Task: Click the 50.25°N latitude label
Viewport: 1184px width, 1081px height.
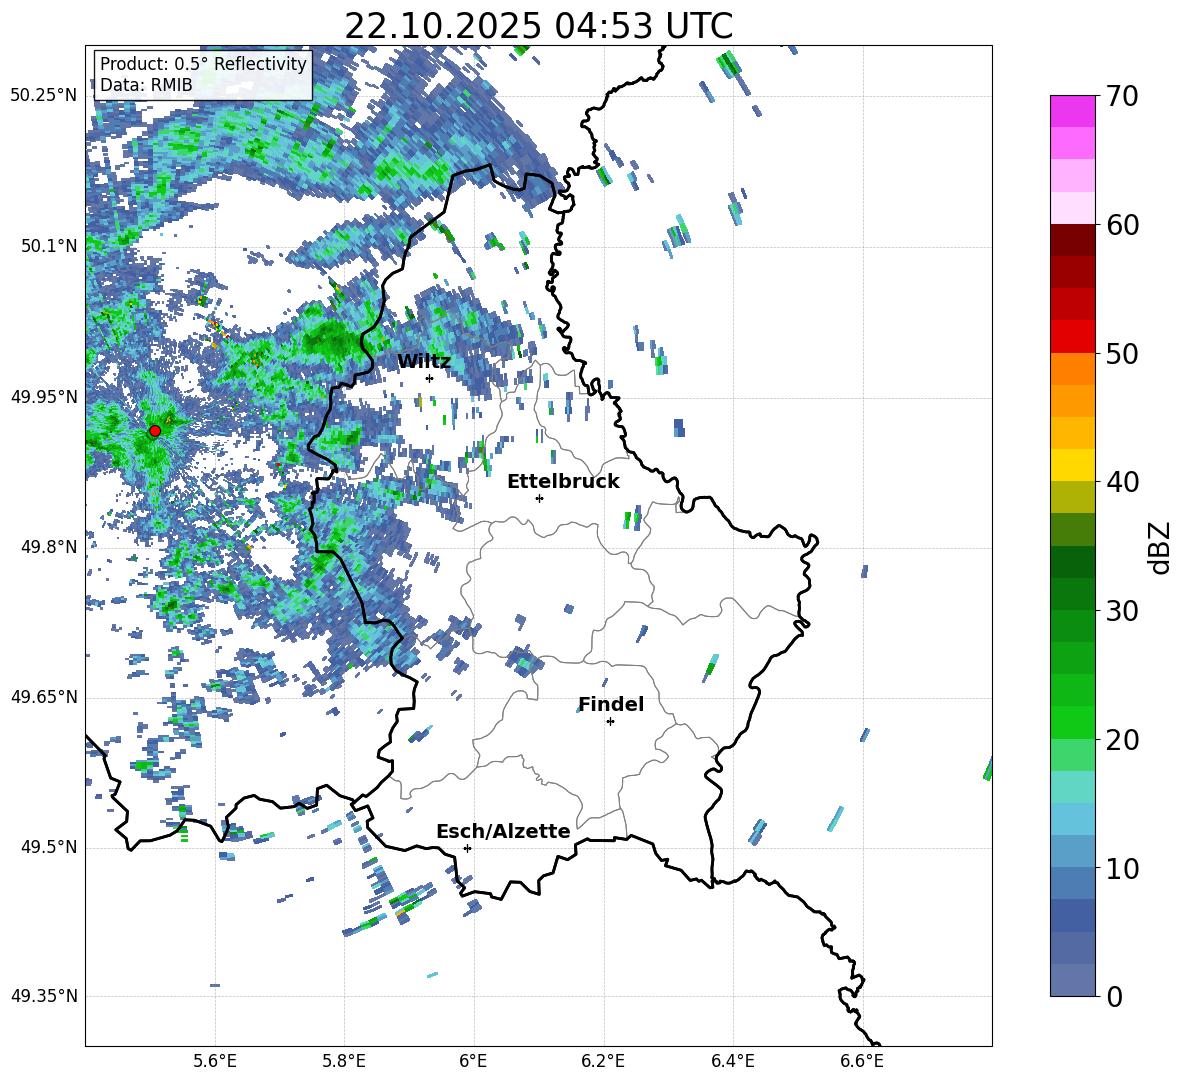Action: [x=44, y=96]
